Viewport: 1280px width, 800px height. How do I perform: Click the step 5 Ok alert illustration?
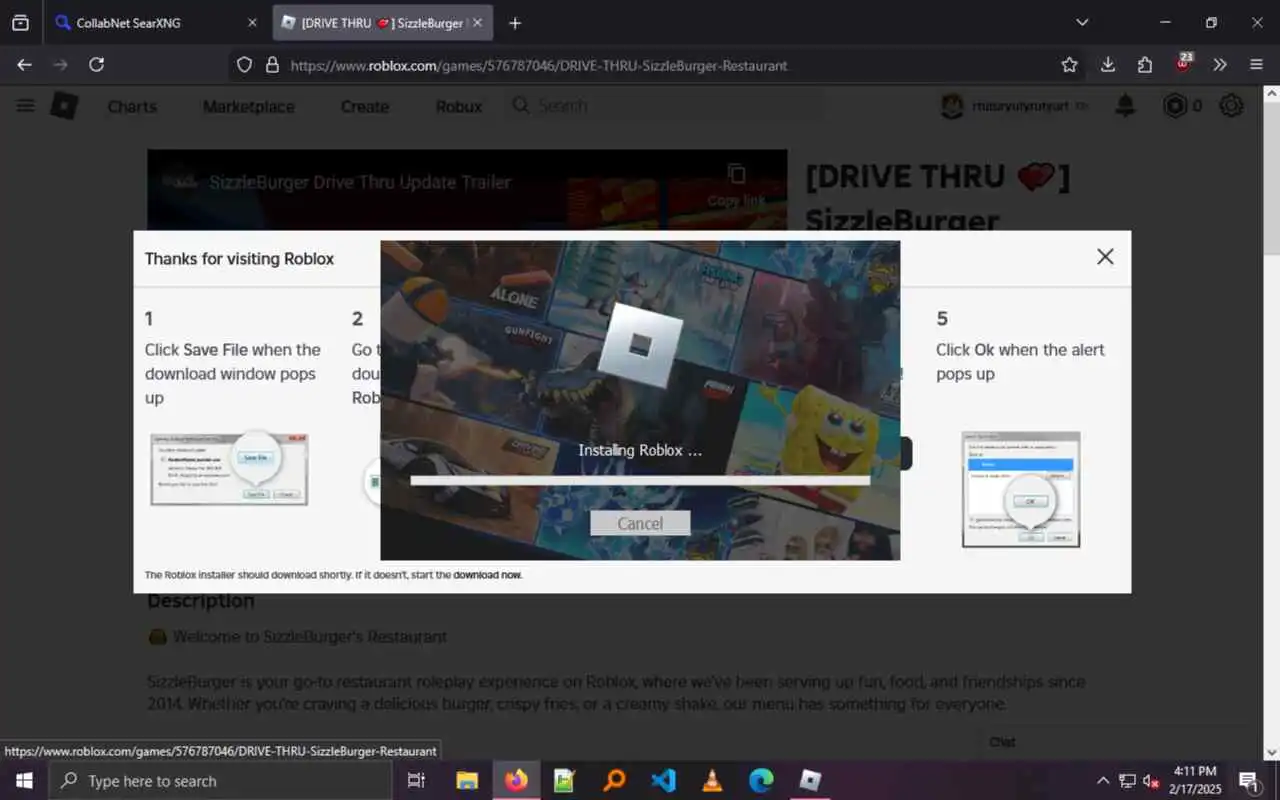point(1021,489)
